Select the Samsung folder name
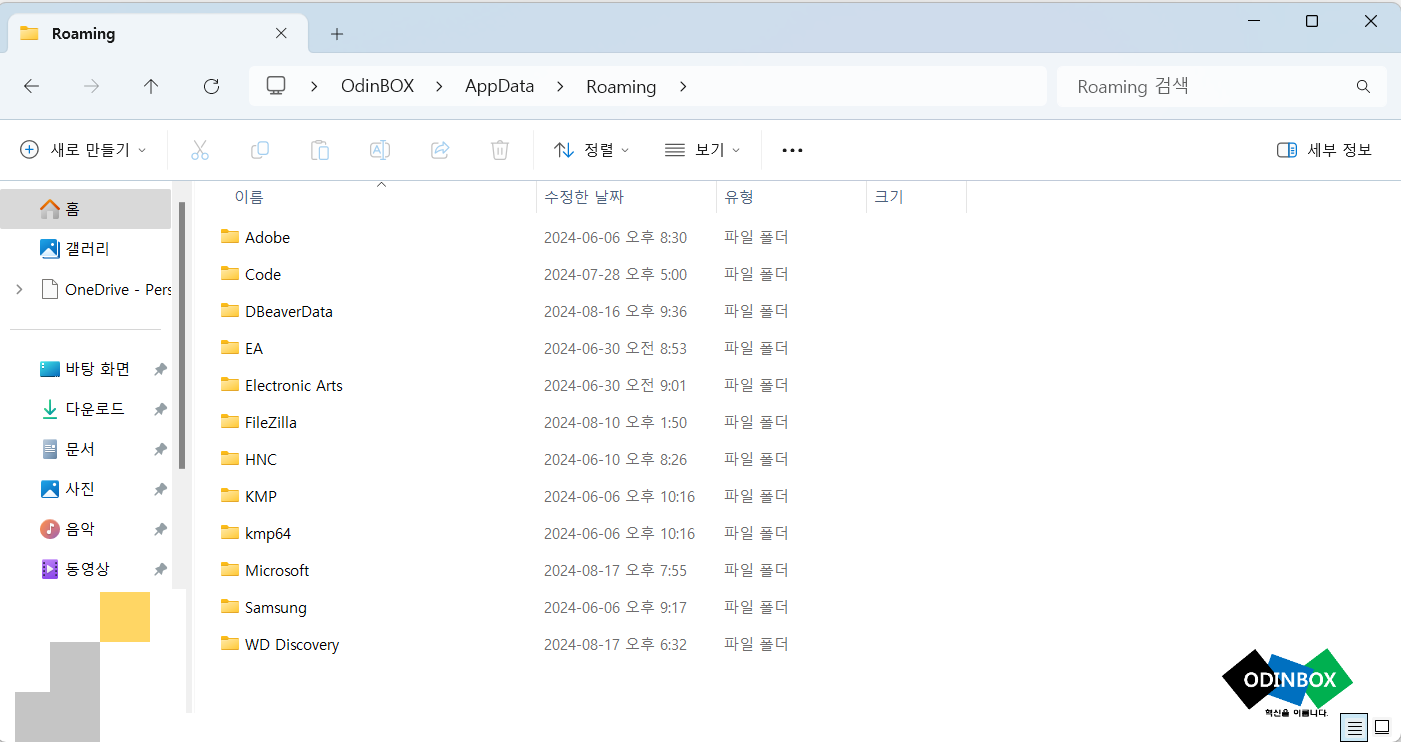The width and height of the screenshot is (1401, 742). (276, 607)
